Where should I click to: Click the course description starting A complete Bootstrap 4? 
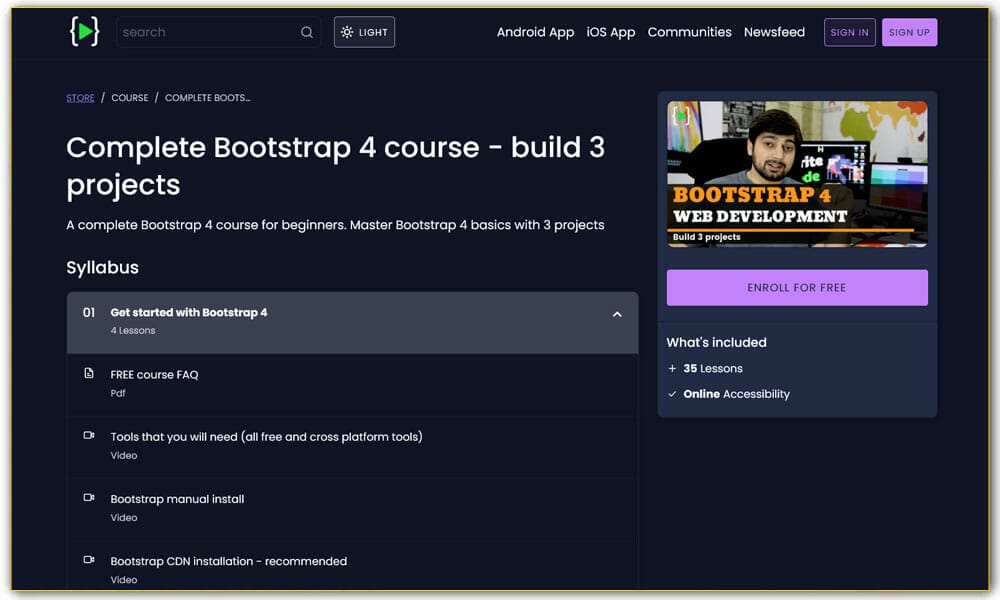click(335, 225)
